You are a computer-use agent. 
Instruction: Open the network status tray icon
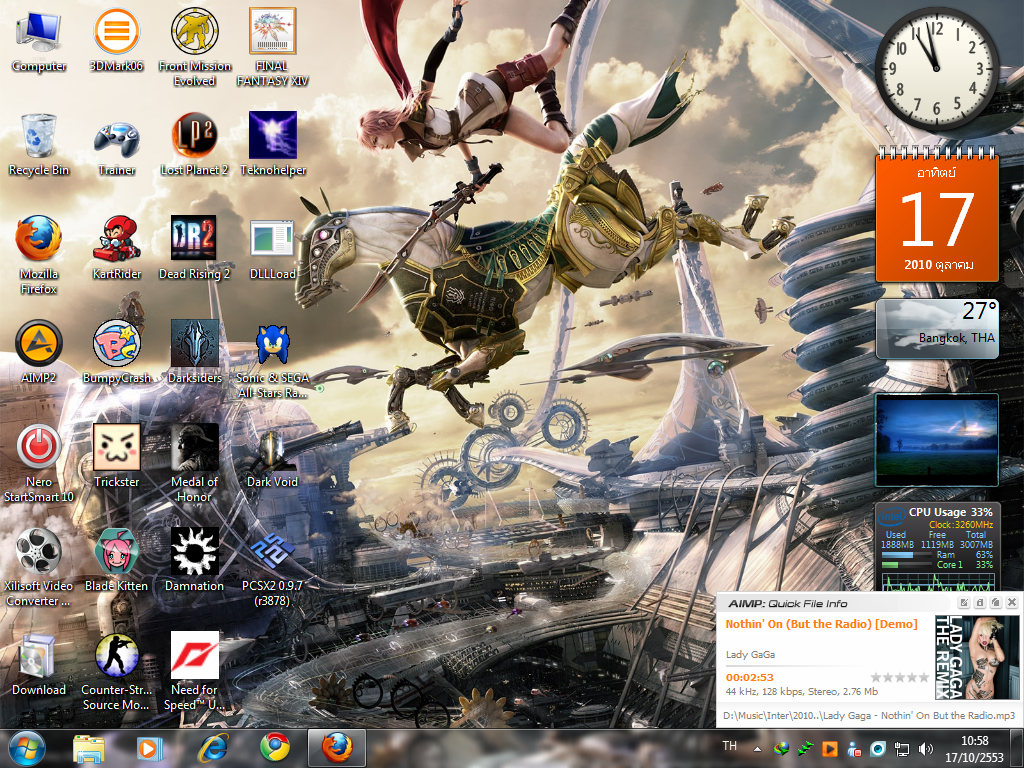pyautogui.click(x=902, y=749)
